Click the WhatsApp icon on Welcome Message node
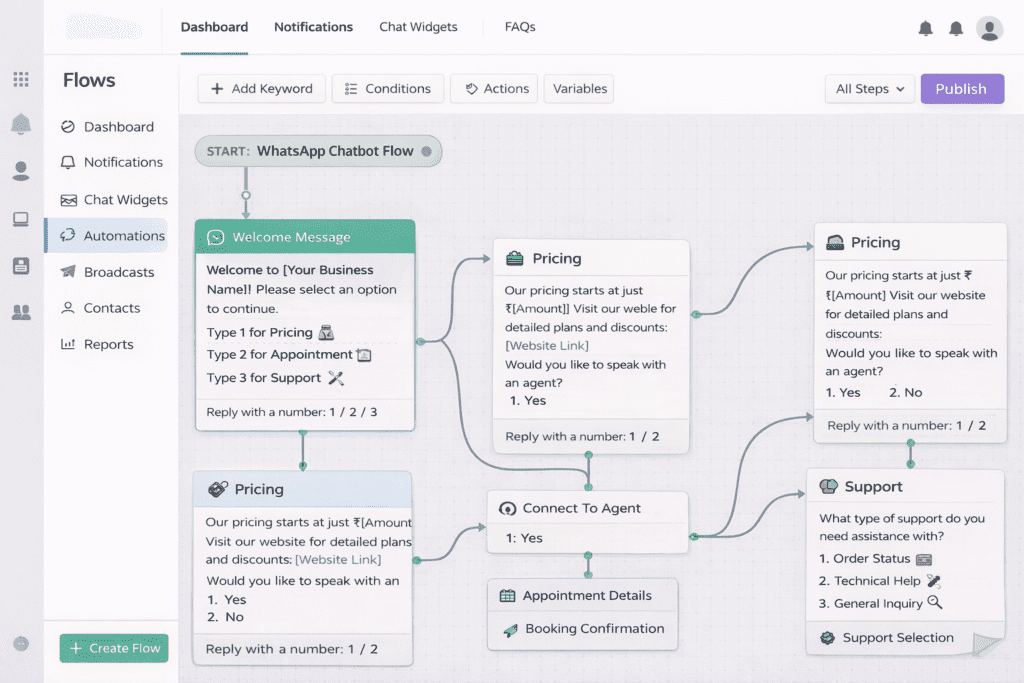Image resolution: width=1024 pixels, height=683 pixels. (x=215, y=237)
